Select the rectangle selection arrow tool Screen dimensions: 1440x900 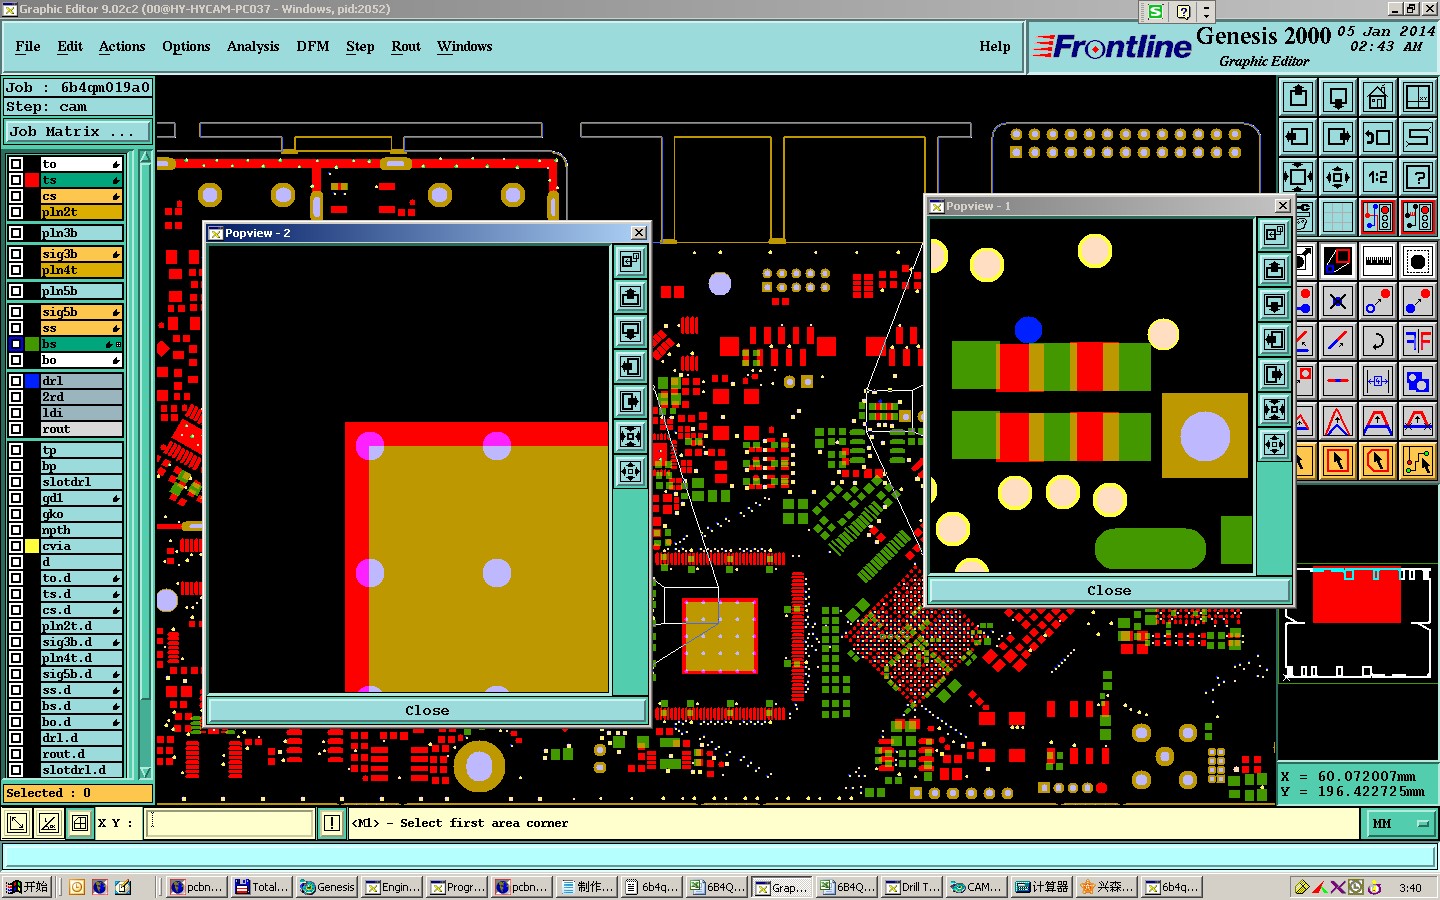(x=1338, y=461)
